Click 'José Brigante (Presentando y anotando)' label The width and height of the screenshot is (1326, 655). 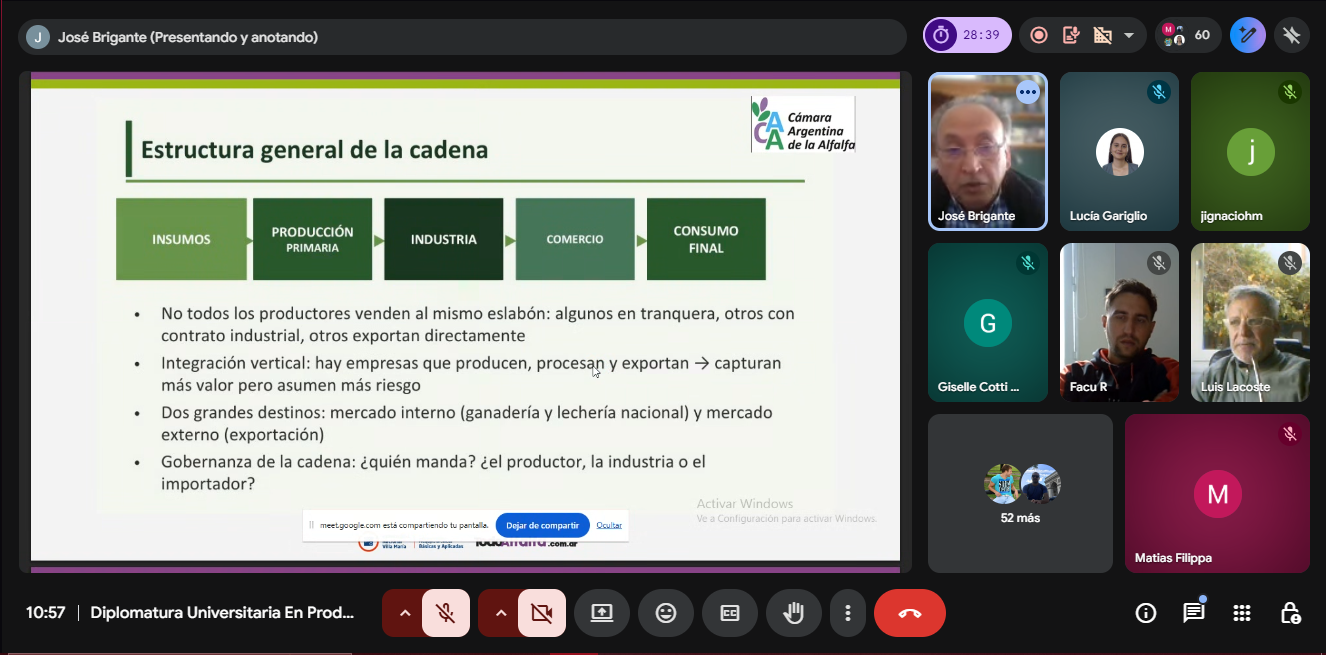[188, 37]
